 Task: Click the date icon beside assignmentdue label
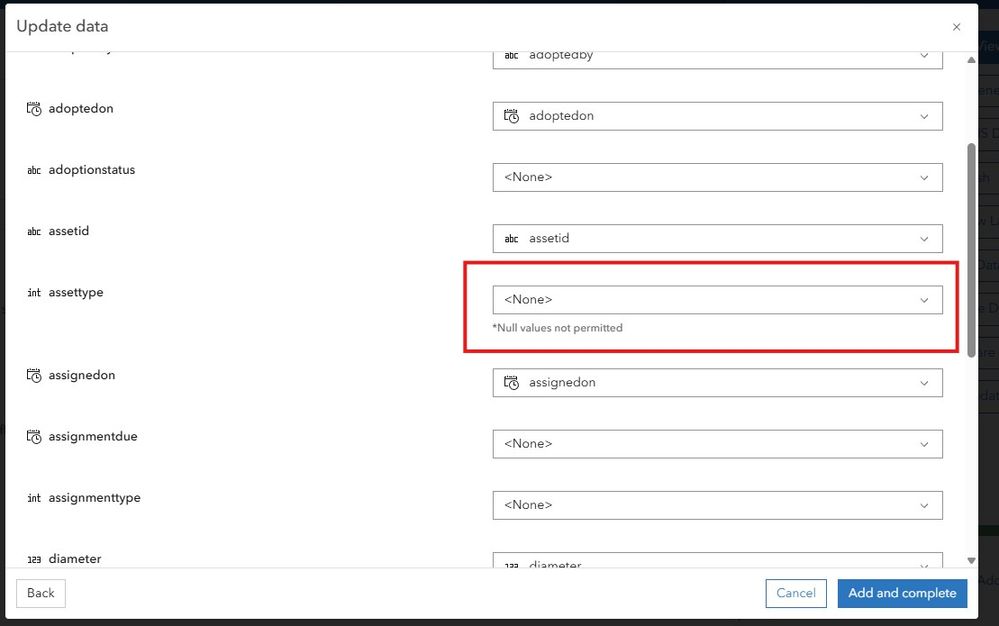[x=34, y=437]
